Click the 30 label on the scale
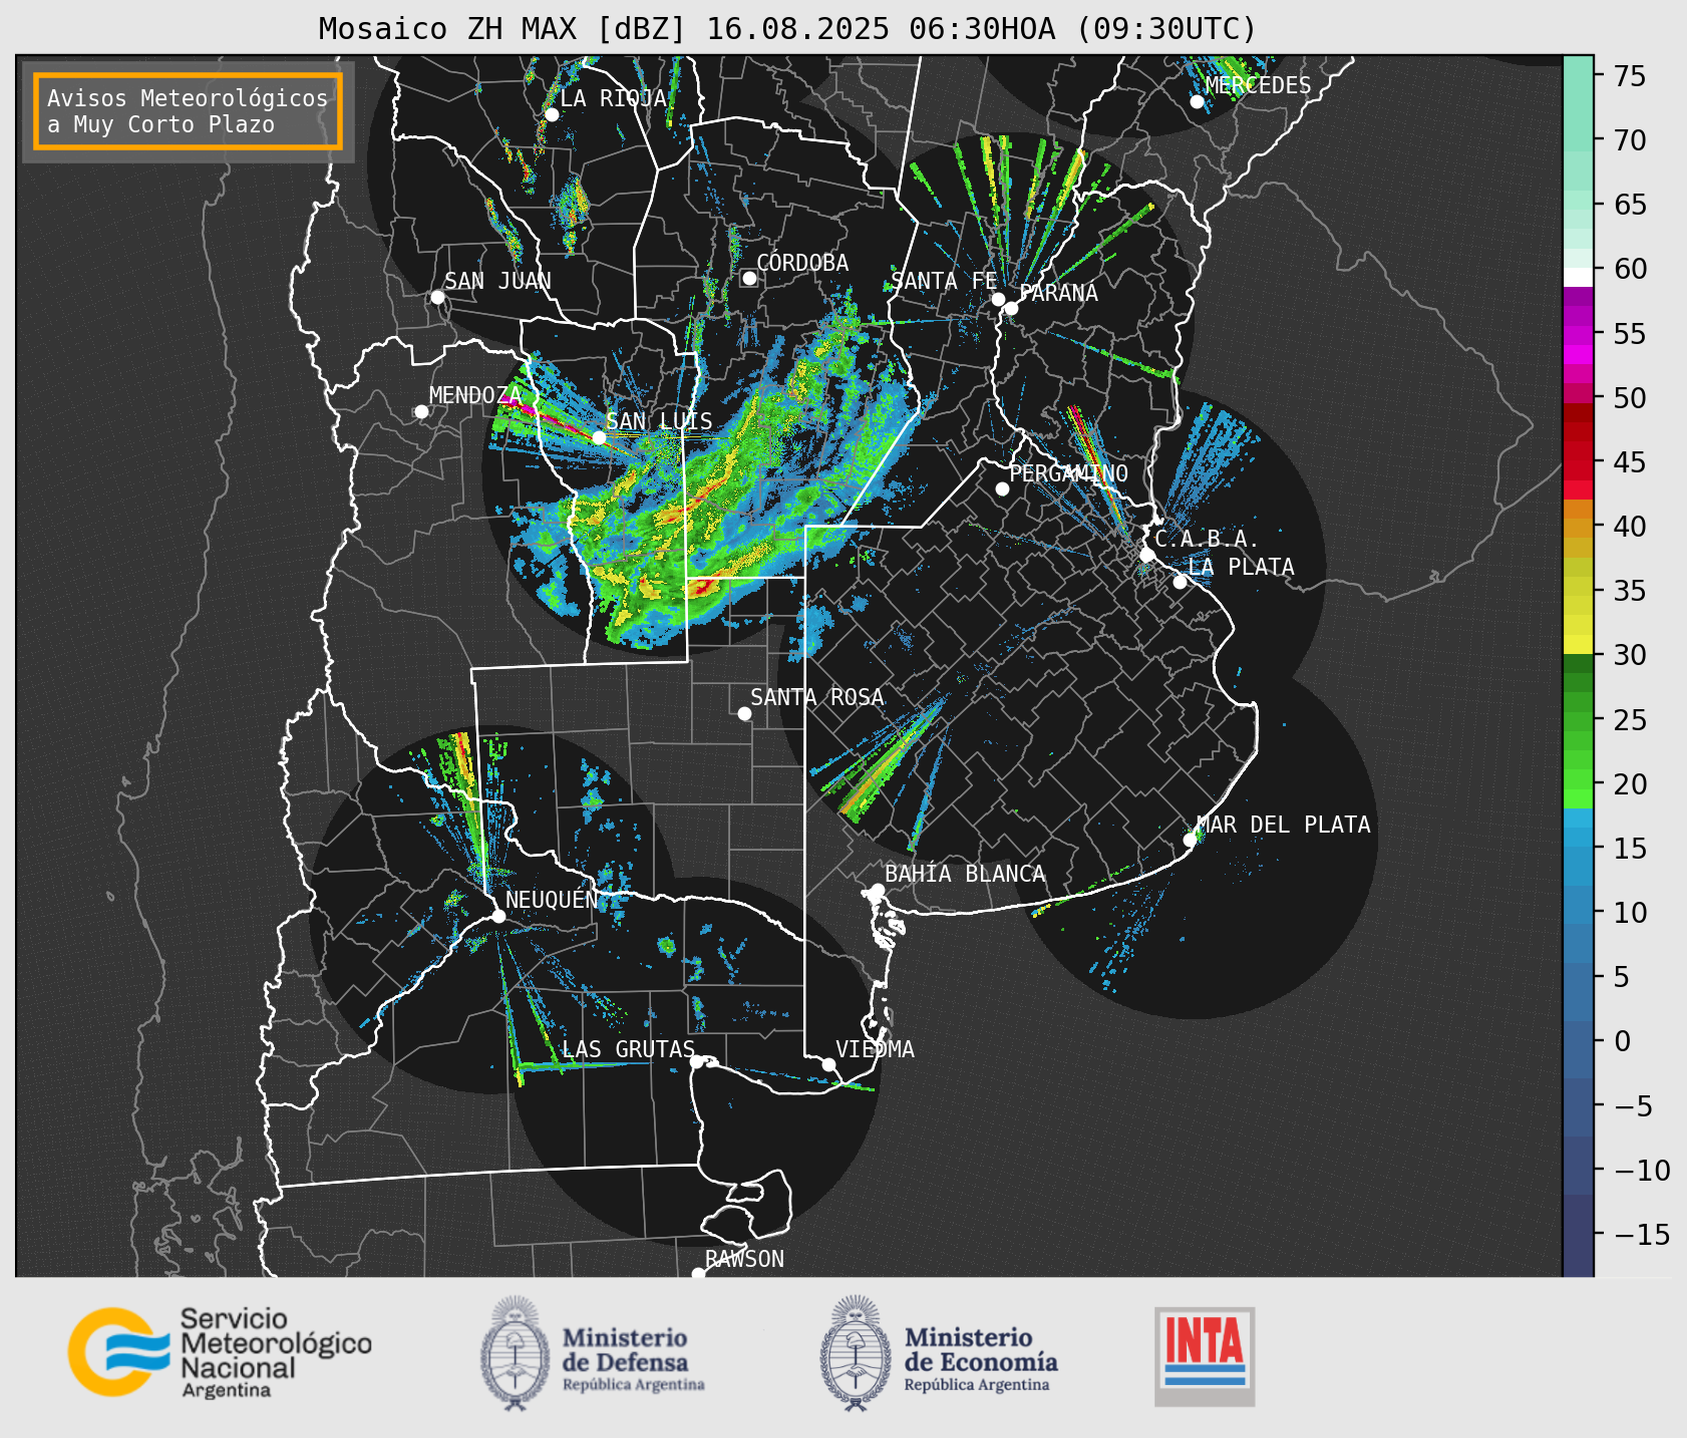Screen dimensions: 1687x1438 1629,655
